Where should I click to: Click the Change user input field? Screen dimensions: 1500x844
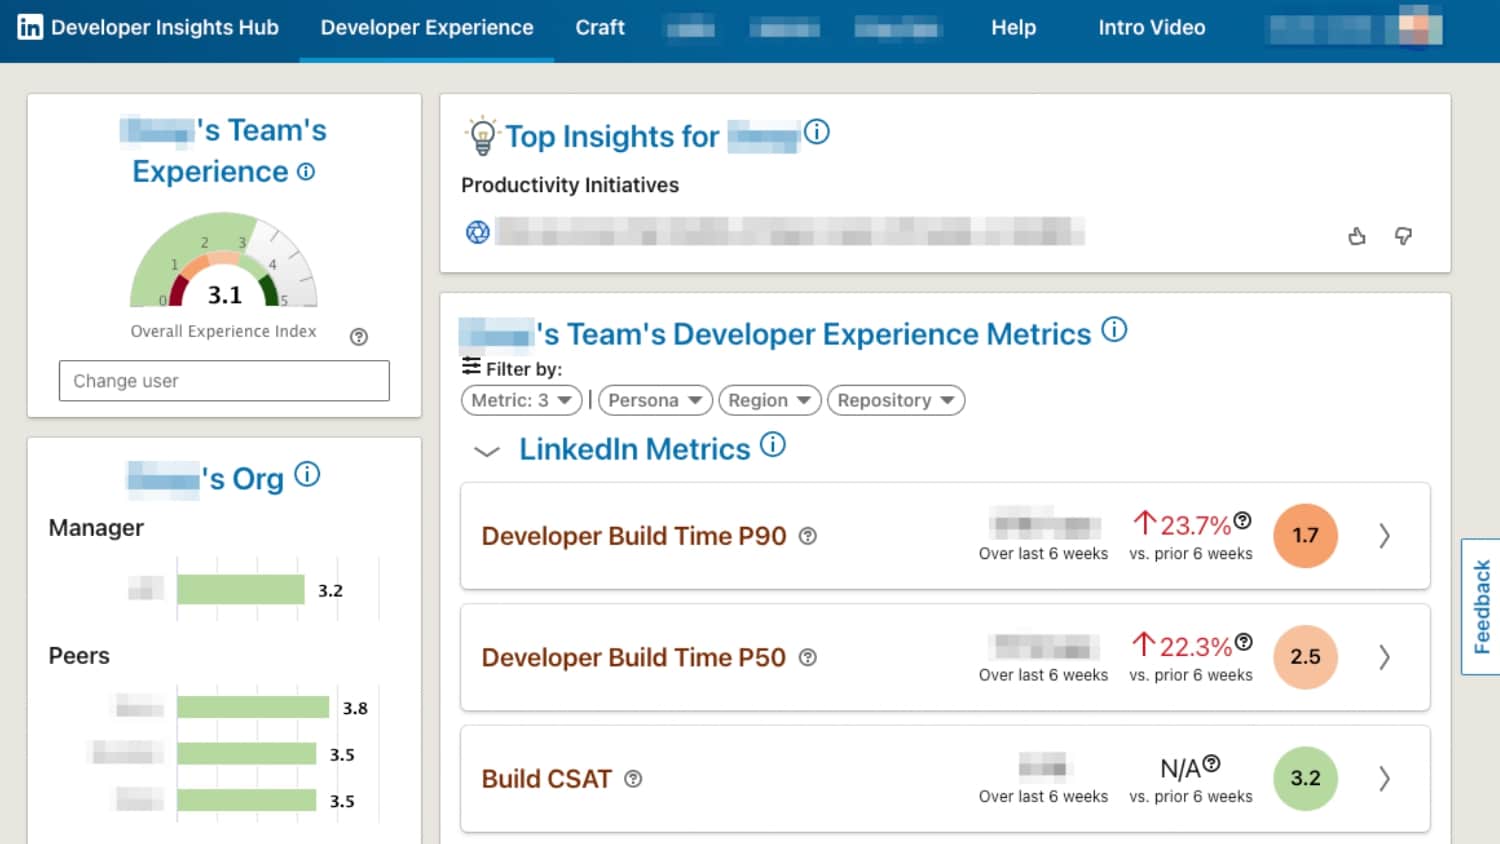point(224,381)
